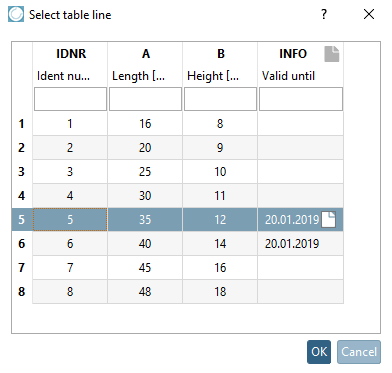
Task: Click the Ident number cell in row 7
Action: (70, 268)
